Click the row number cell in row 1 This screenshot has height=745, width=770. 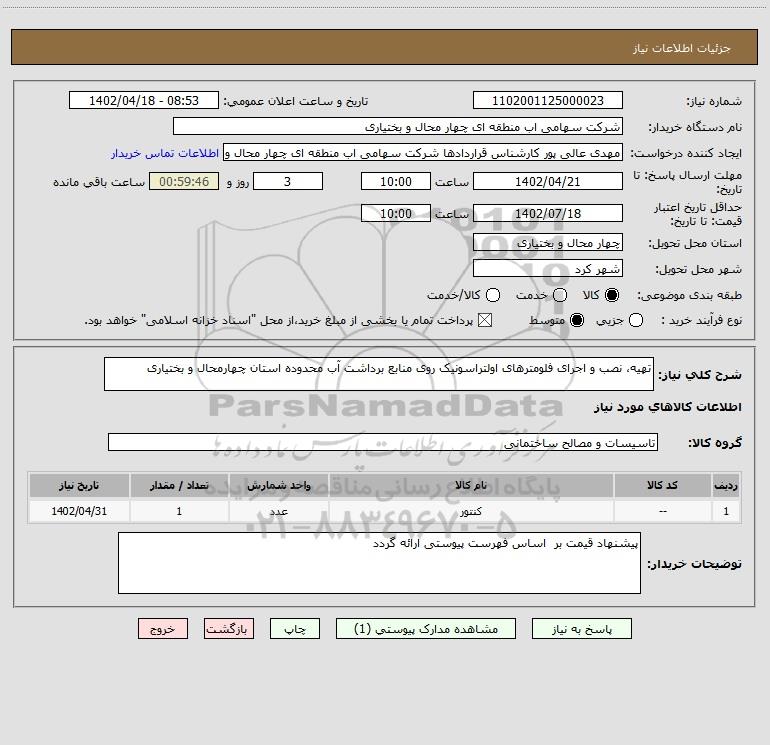coord(726,511)
